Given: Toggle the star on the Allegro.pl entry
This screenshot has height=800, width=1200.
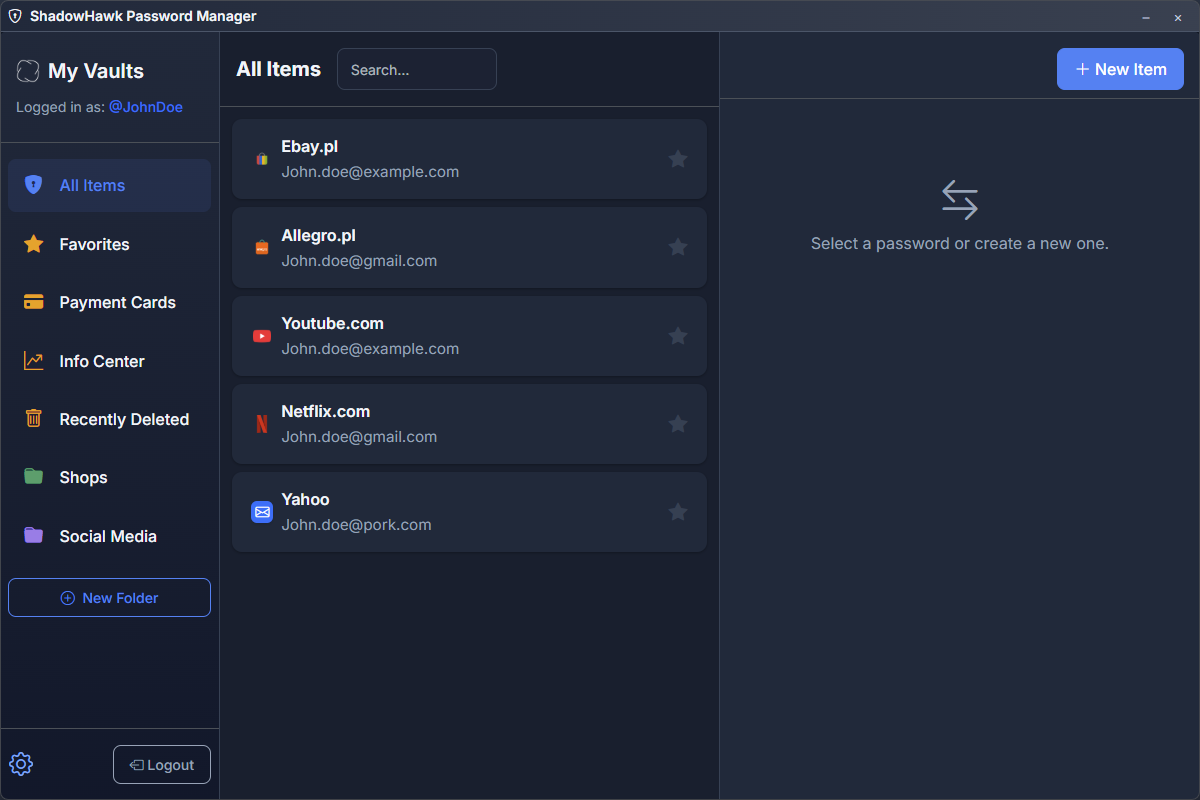Looking at the screenshot, I should [x=678, y=247].
